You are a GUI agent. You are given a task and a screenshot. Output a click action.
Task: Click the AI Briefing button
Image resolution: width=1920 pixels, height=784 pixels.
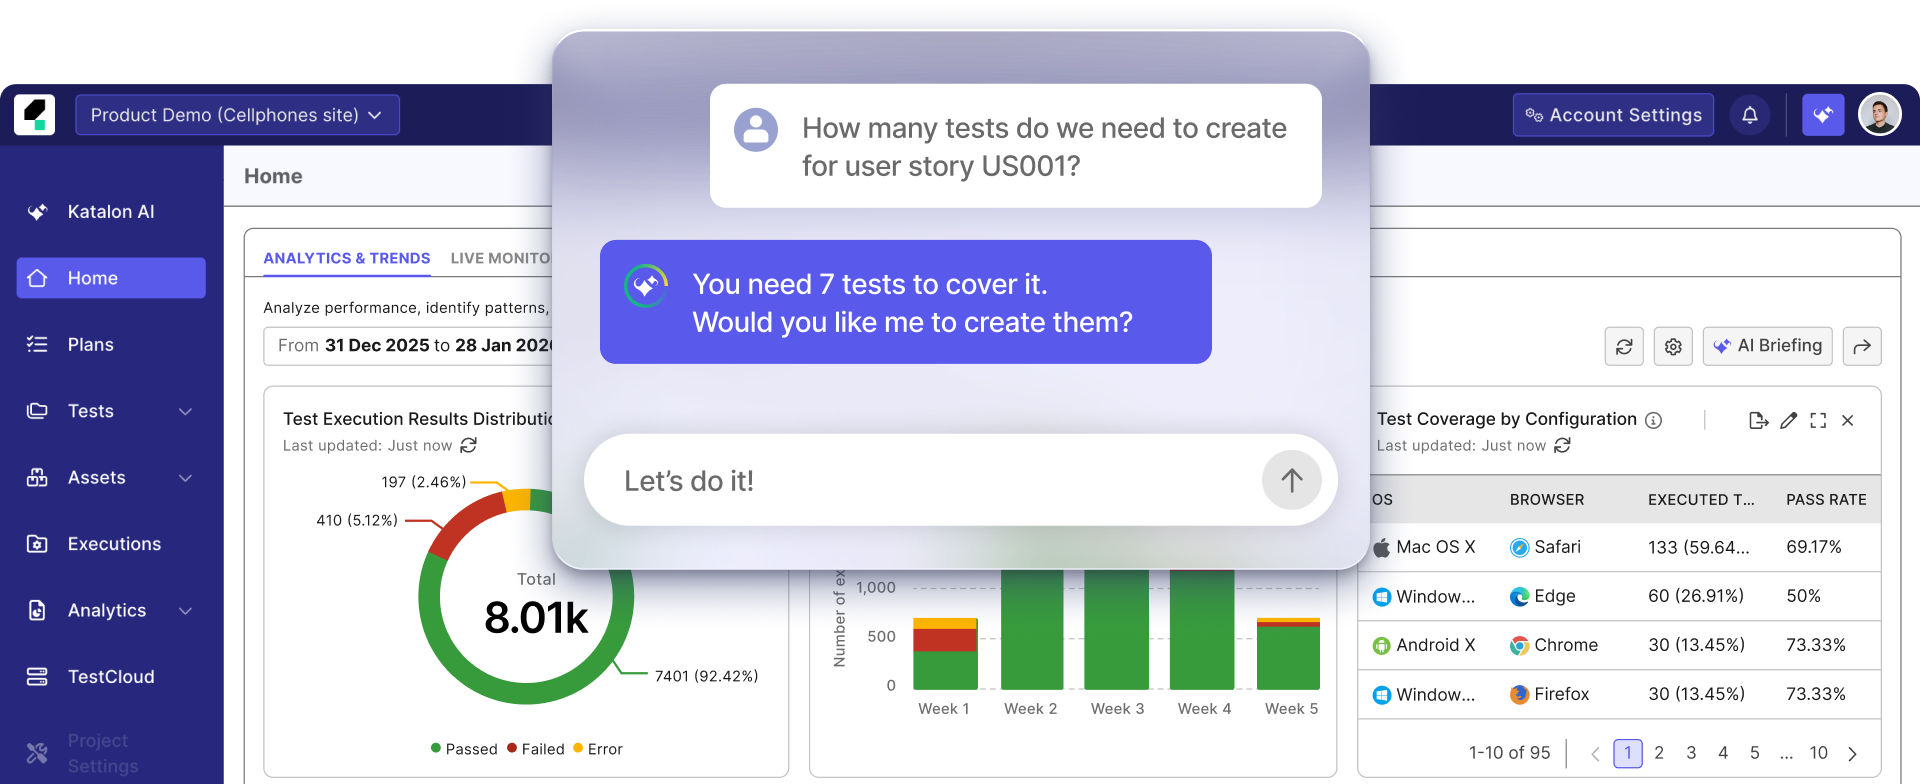(1768, 346)
